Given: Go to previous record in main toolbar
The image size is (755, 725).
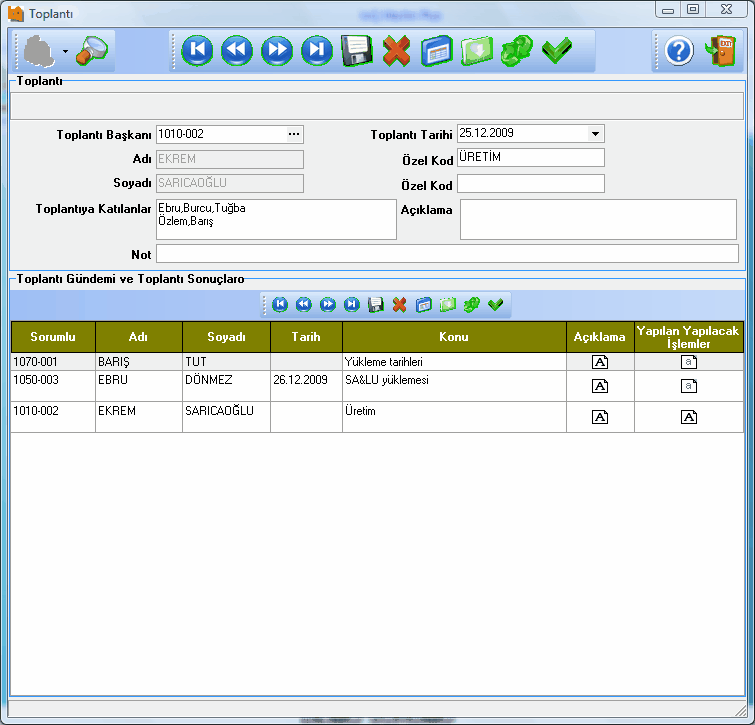Looking at the screenshot, I should click(x=237, y=50).
